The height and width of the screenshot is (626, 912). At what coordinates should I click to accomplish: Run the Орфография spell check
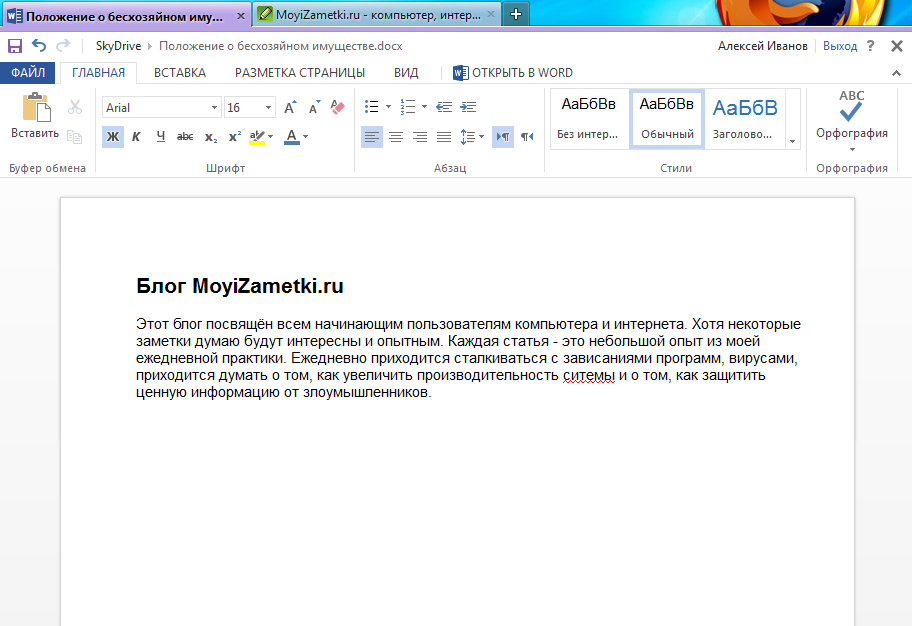pos(852,115)
